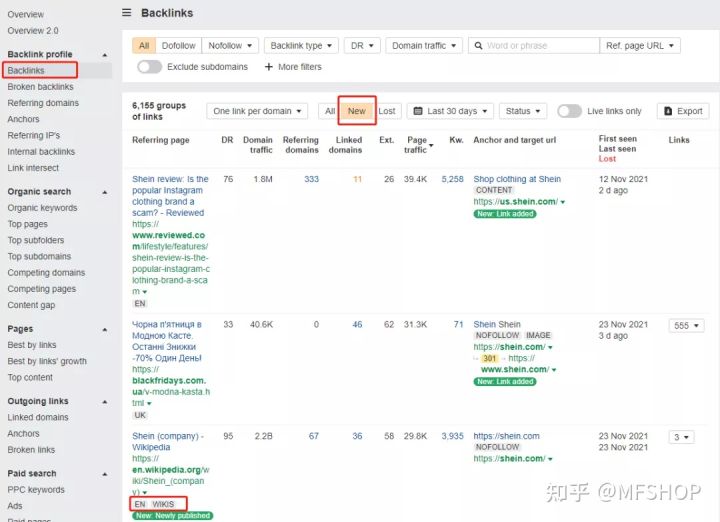Open the Domain traffic dropdown
The height and width of the screenshot is (522, 720).
tap(424, 45)
